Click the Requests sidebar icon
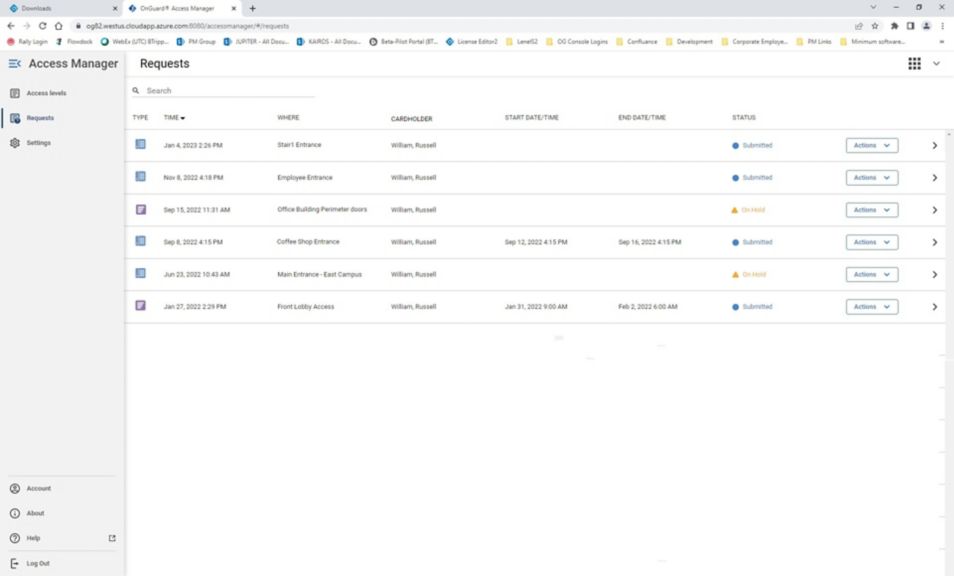 [x=14, y=118]
